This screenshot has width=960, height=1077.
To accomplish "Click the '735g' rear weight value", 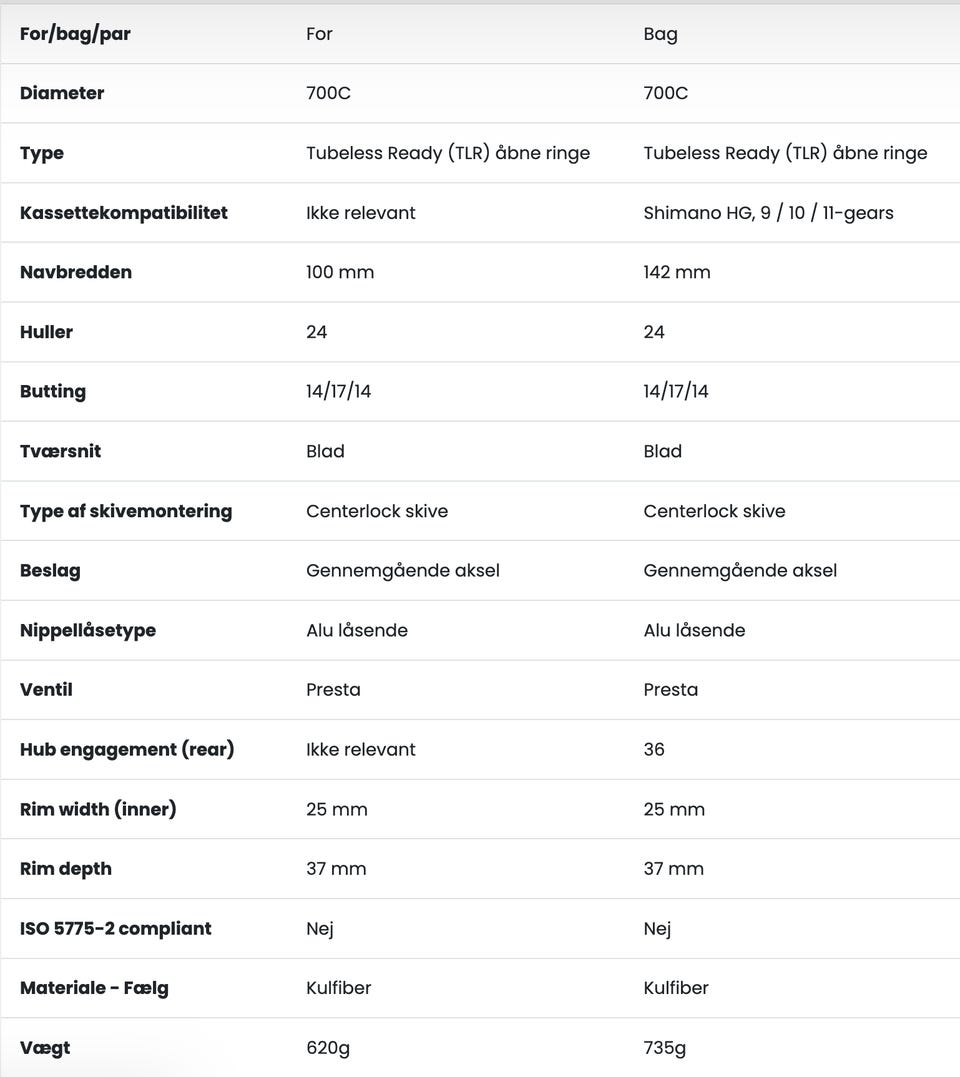I will [665, 1048].
